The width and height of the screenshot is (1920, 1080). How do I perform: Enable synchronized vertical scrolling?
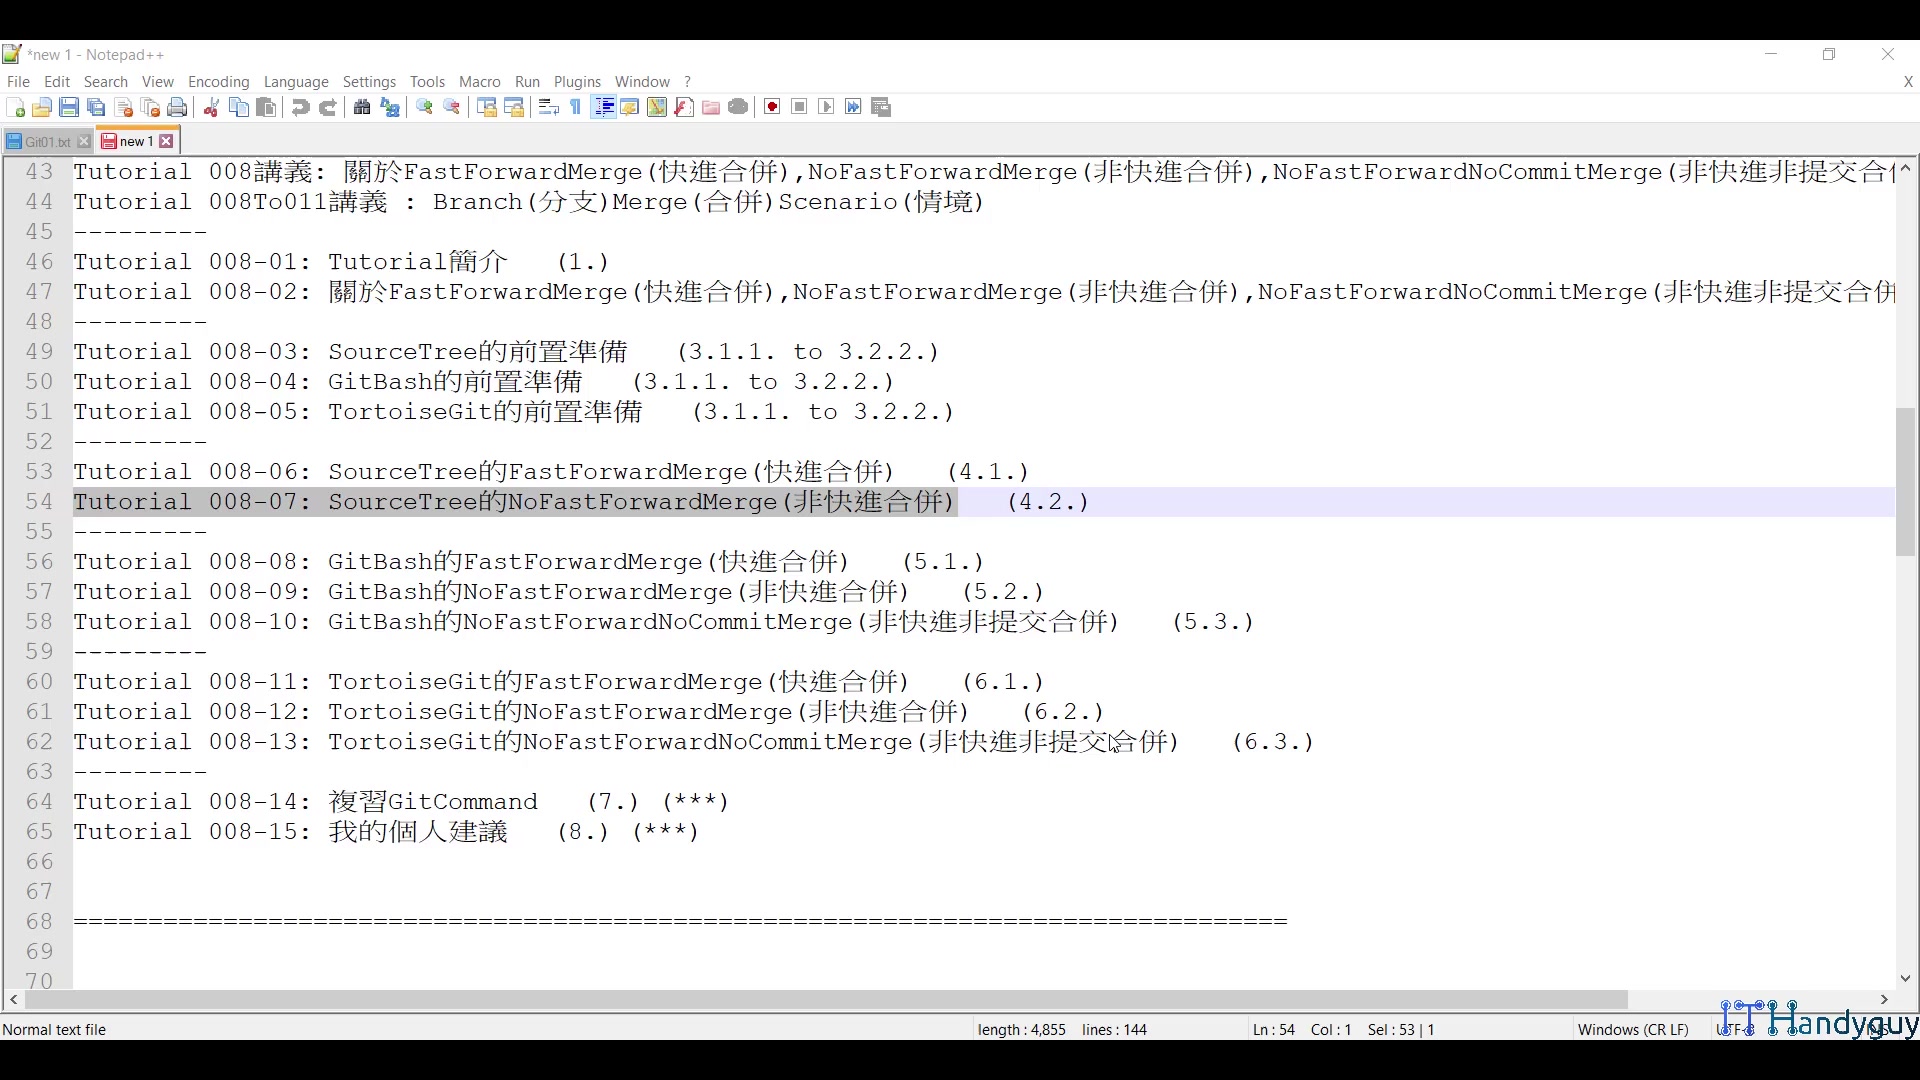point(485,107)
